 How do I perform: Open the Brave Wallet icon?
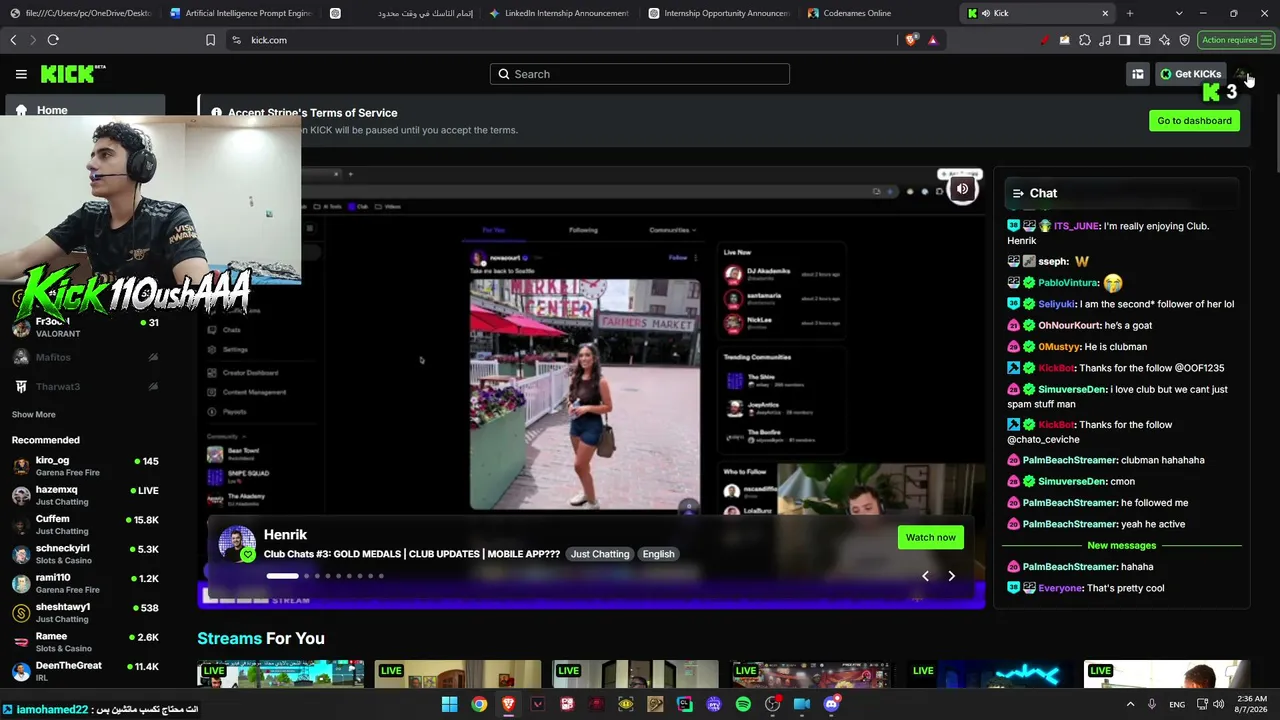click(1145, 40)
